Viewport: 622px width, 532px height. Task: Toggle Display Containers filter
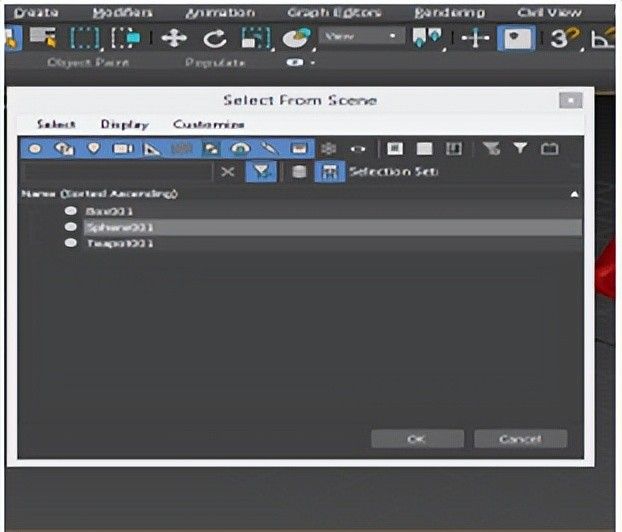click(299, 149)
